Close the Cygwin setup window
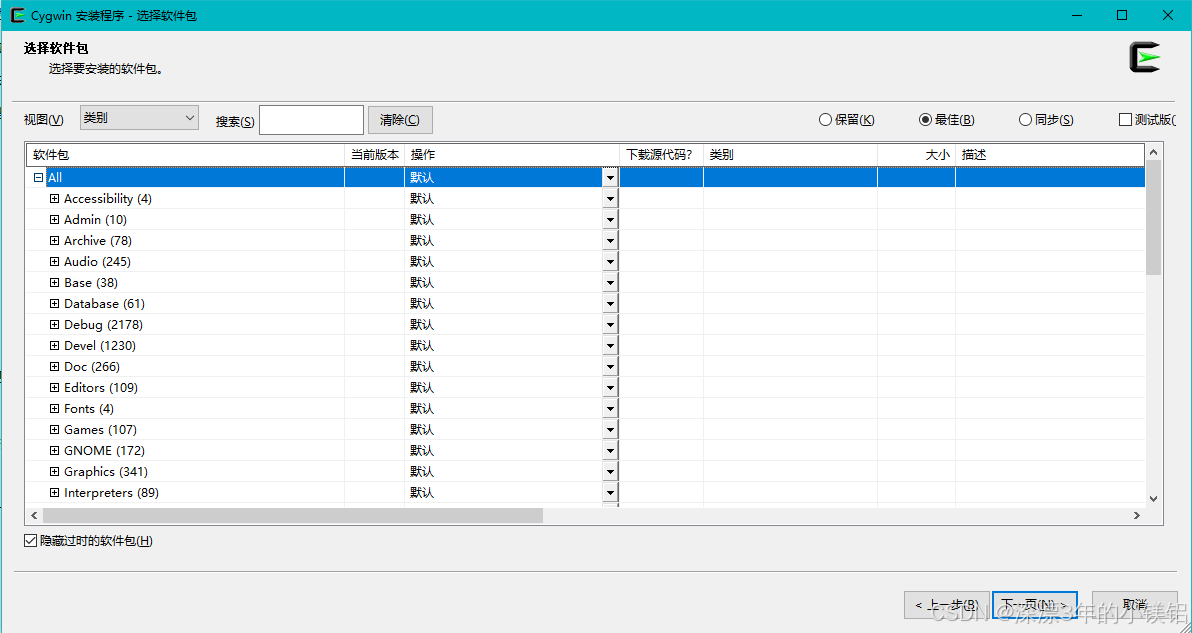 tap(1168, 15)
